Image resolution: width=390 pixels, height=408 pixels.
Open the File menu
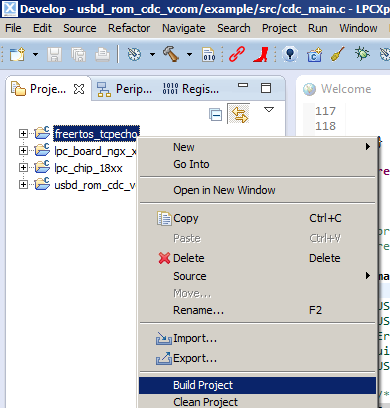[x=13, y=28]
